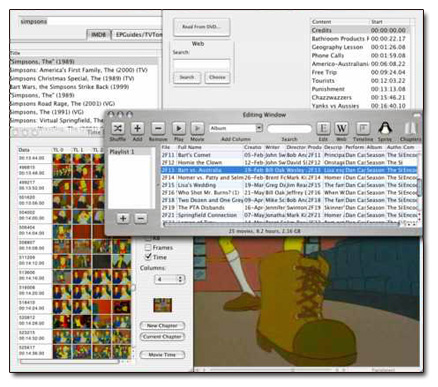Switch to the IMDB tab
The image size is (438, 387).
98,35
